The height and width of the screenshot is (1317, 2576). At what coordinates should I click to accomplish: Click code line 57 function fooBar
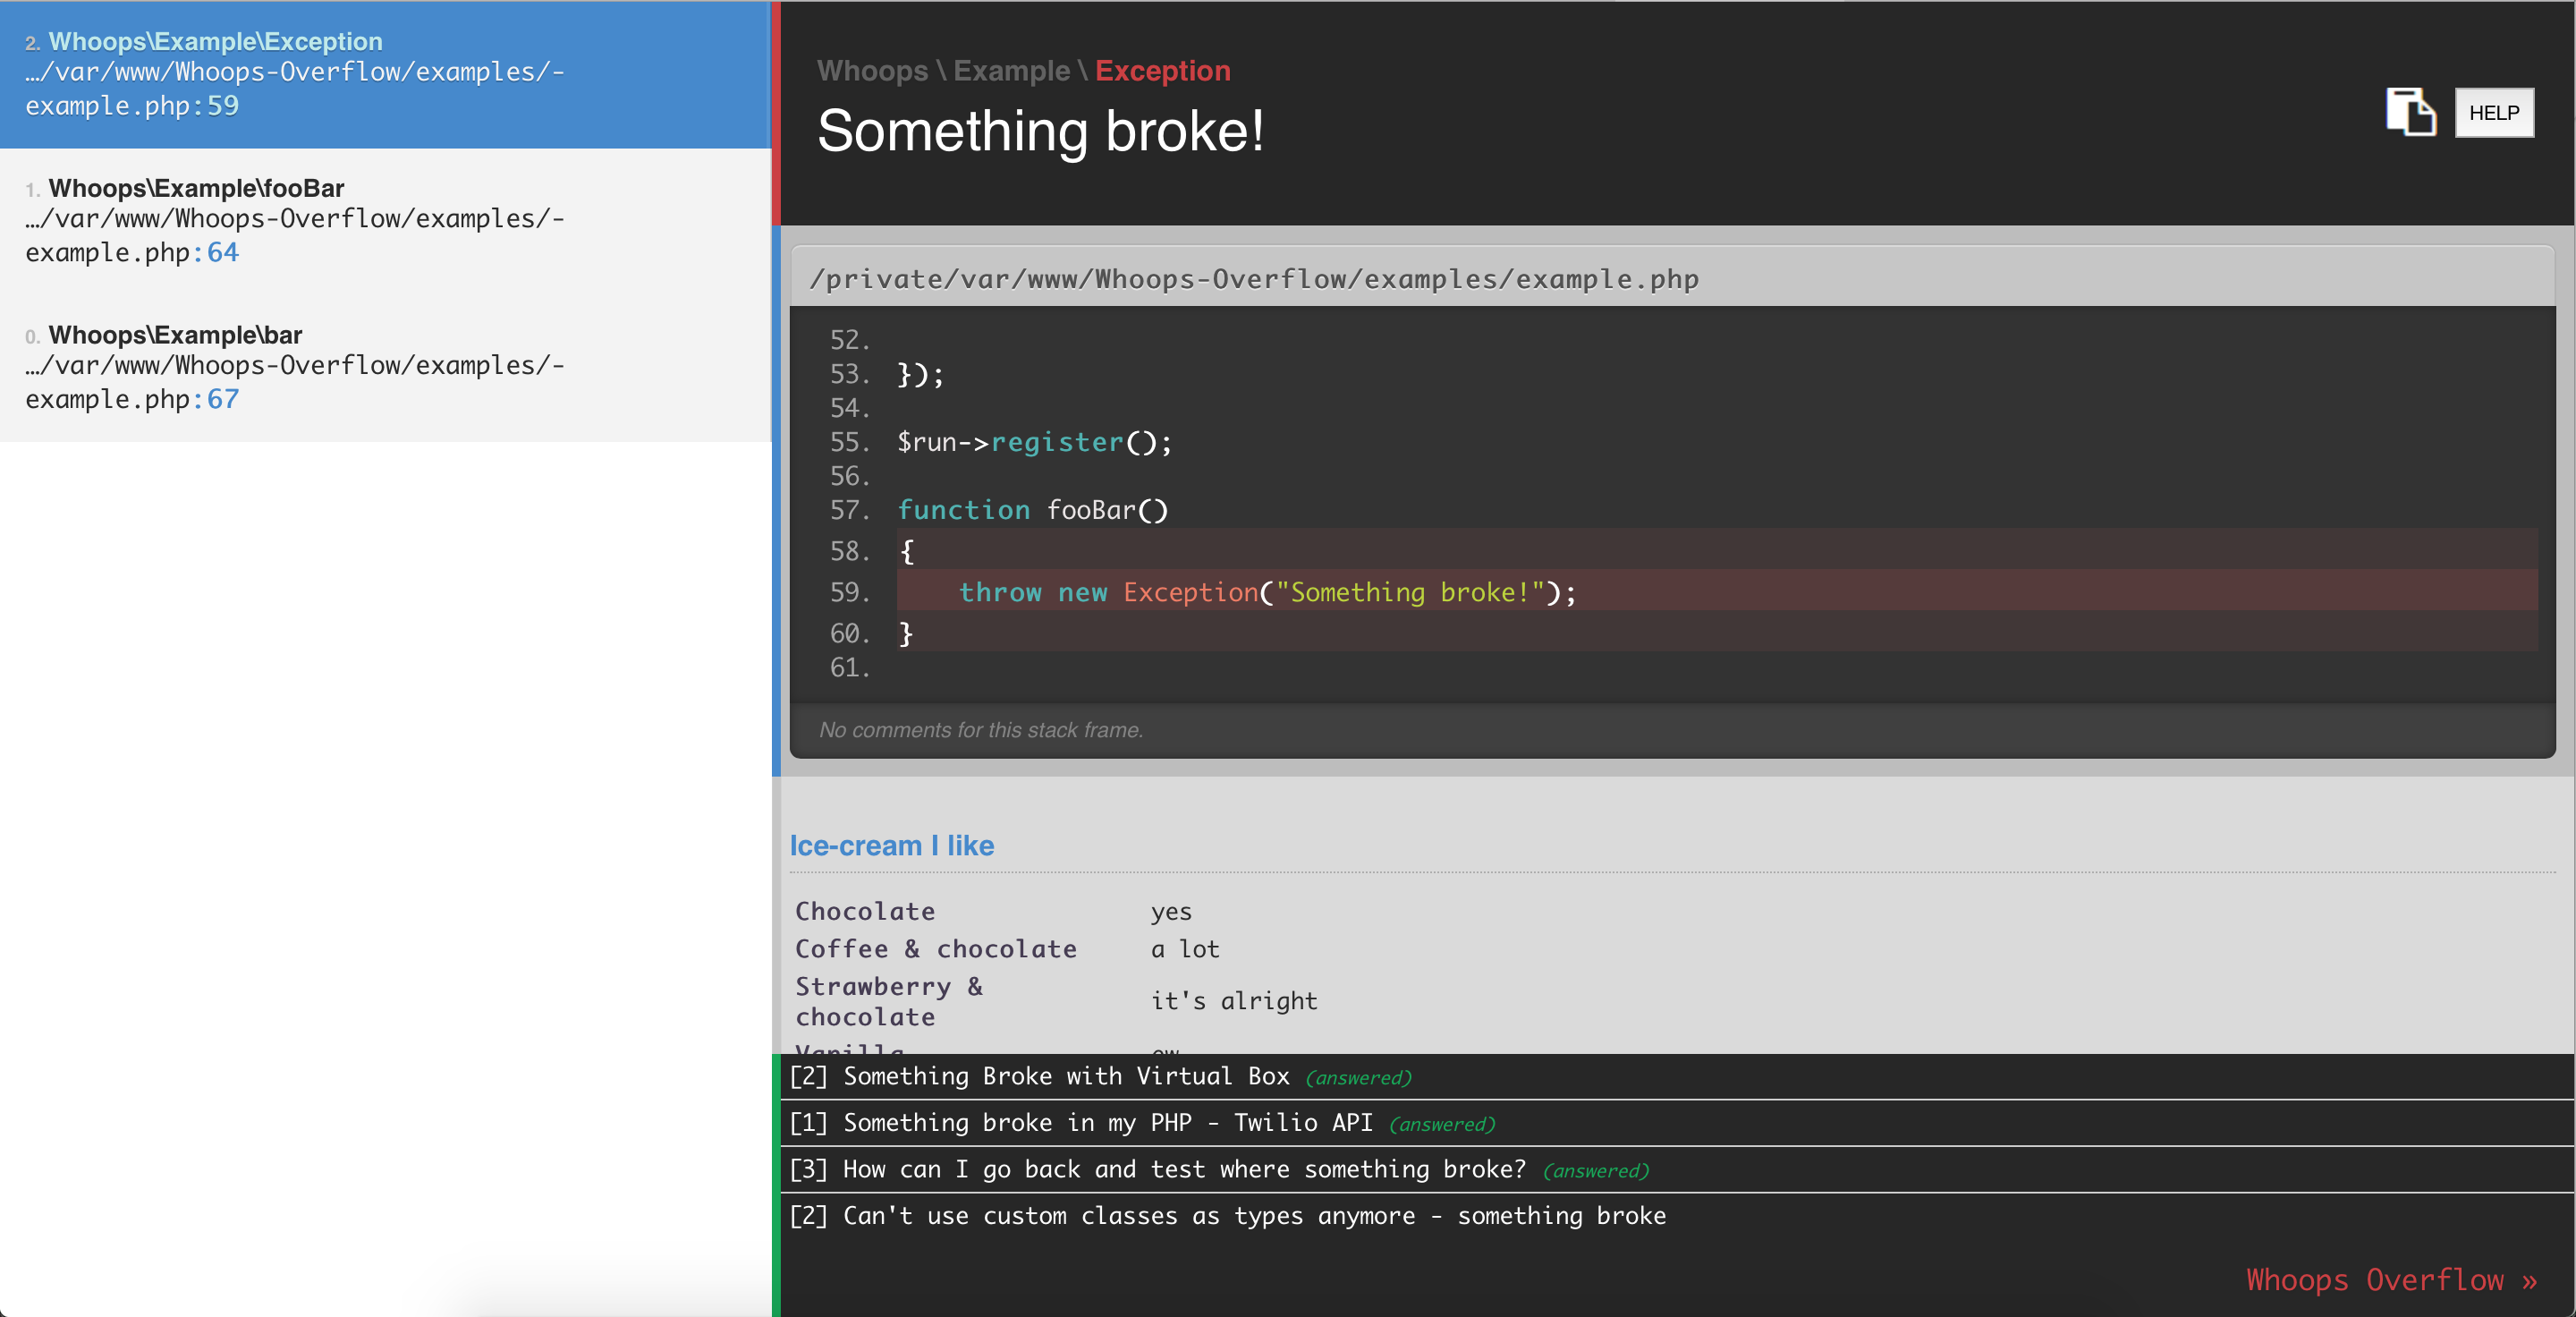coord(1032,510)
